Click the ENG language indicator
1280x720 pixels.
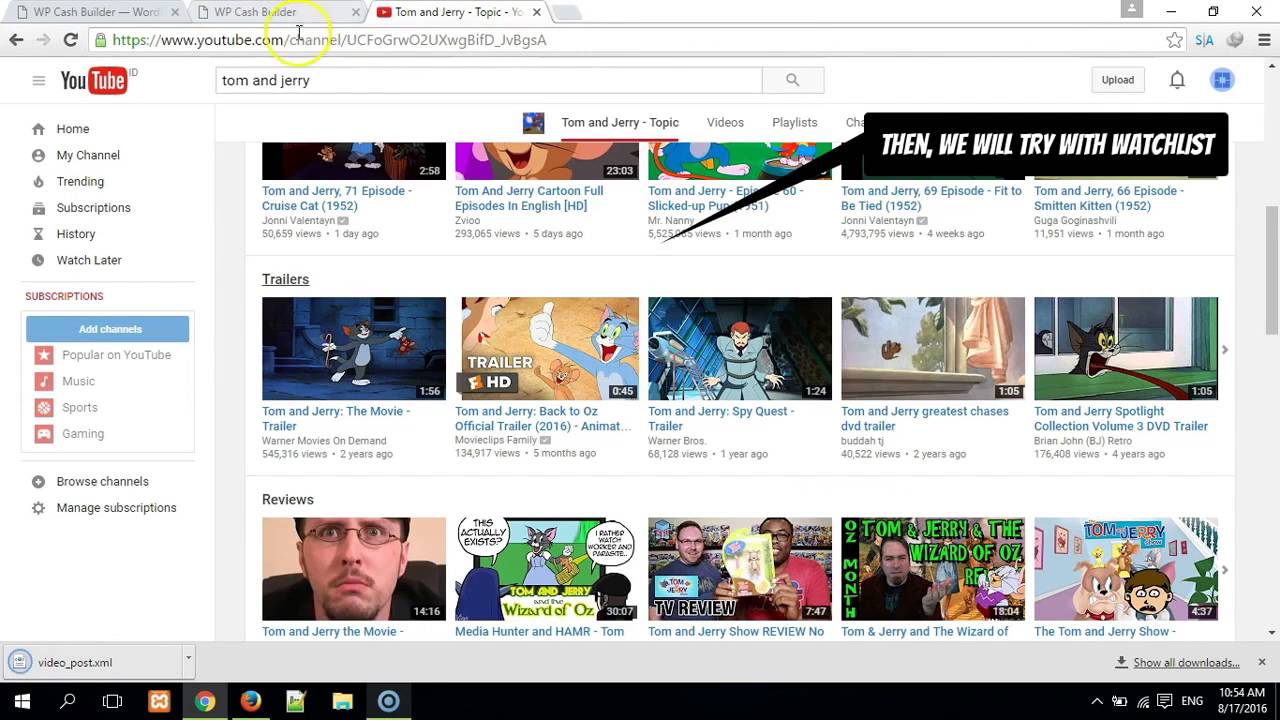pos(1192,701)
